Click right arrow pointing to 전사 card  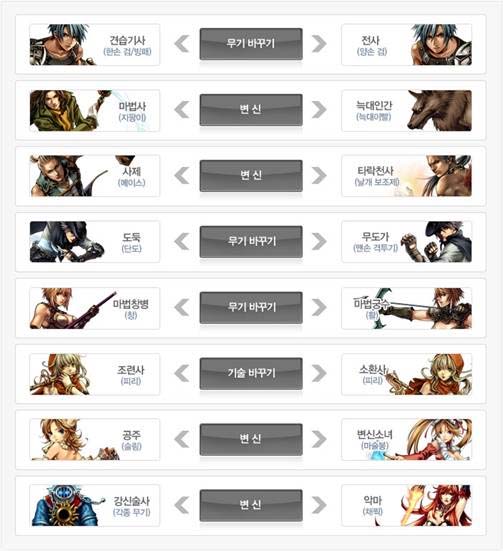pos(319,44)
